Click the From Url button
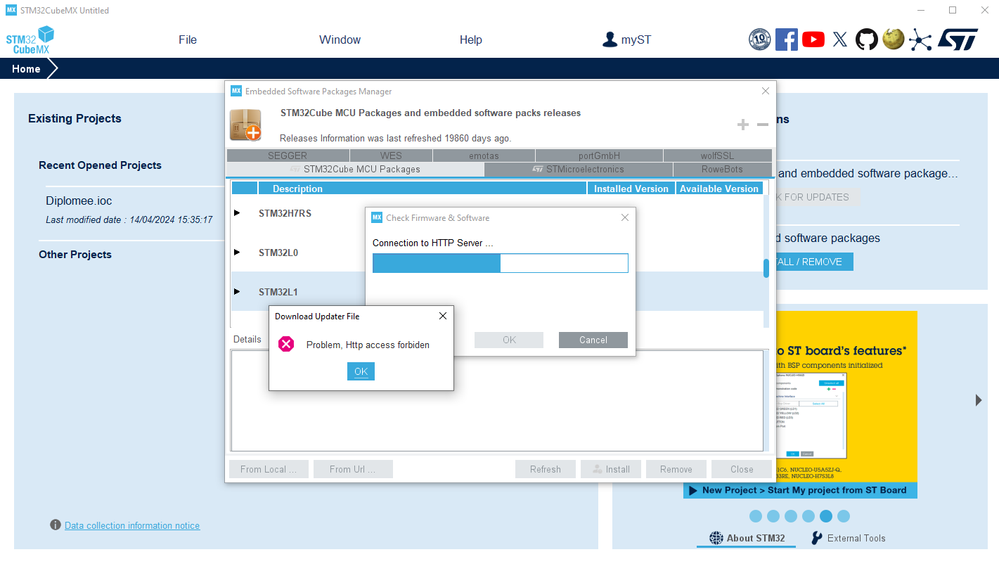The height and width of the screenshot is (562, 999). pos(353,469)
